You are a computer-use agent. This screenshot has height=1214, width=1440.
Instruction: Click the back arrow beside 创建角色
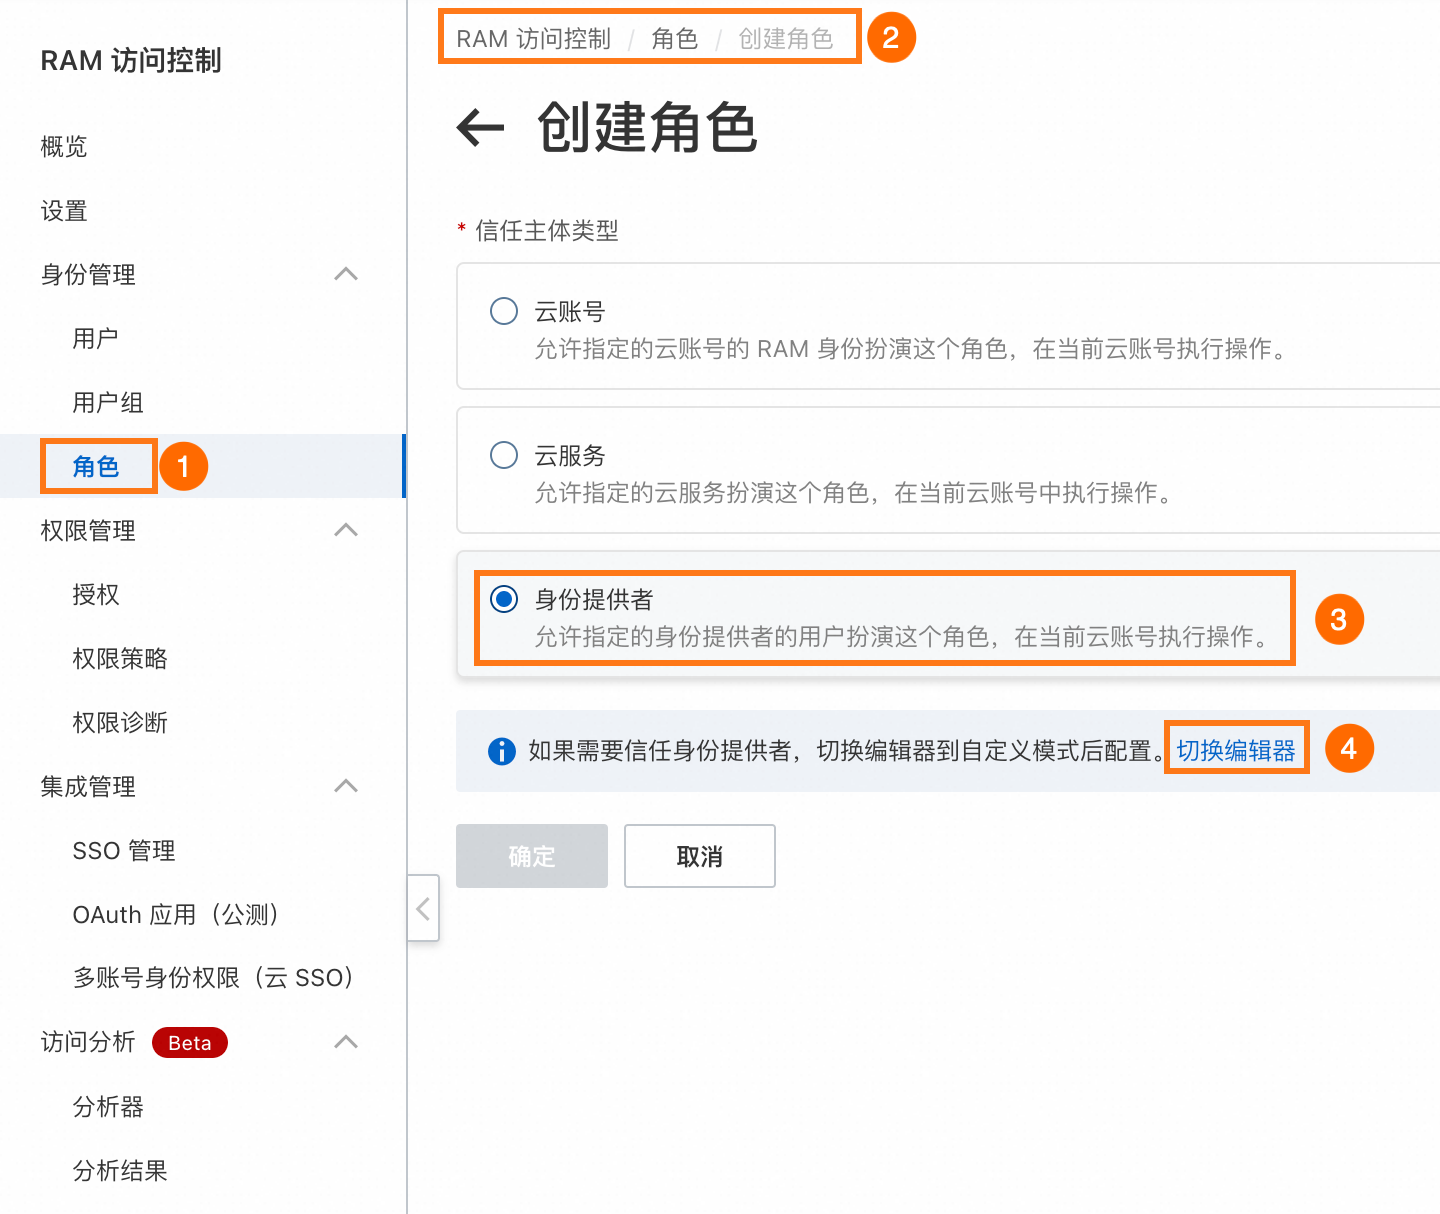click(480, 128)
